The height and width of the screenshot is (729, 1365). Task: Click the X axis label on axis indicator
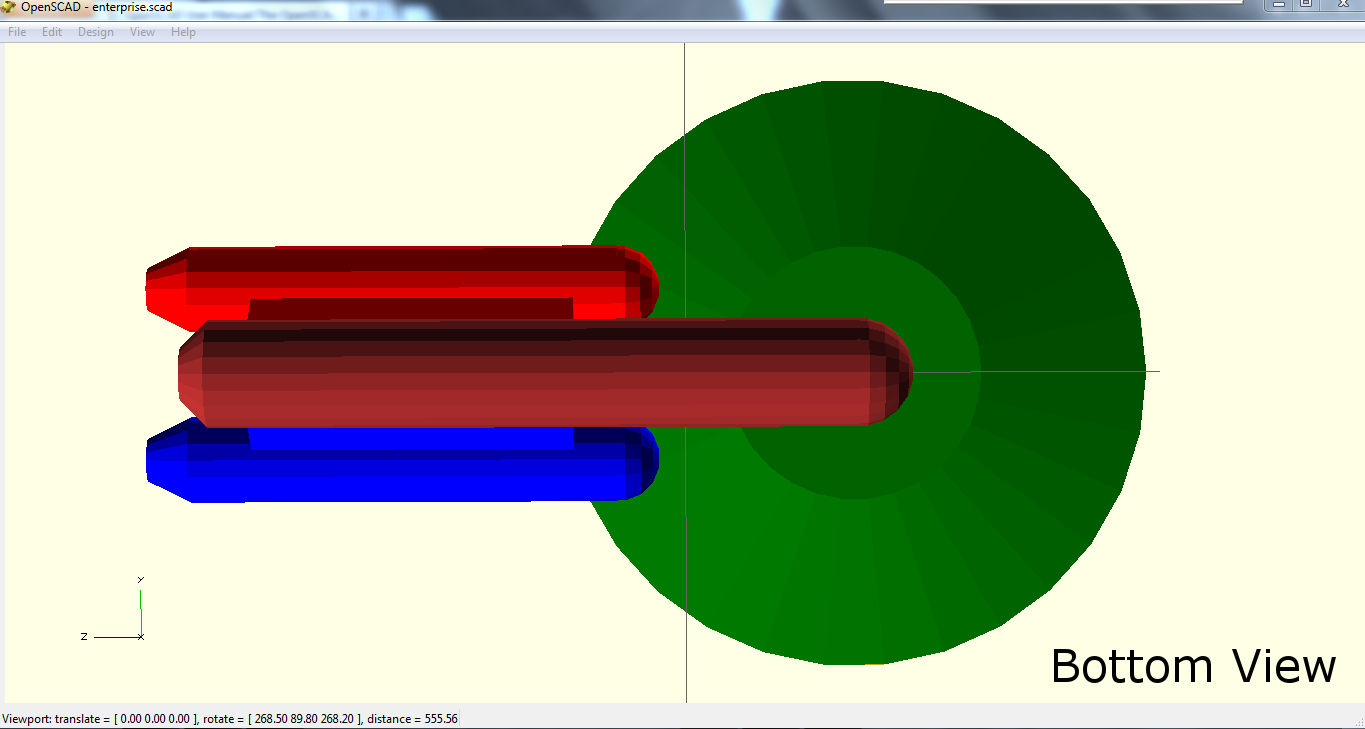pos(142,635)
